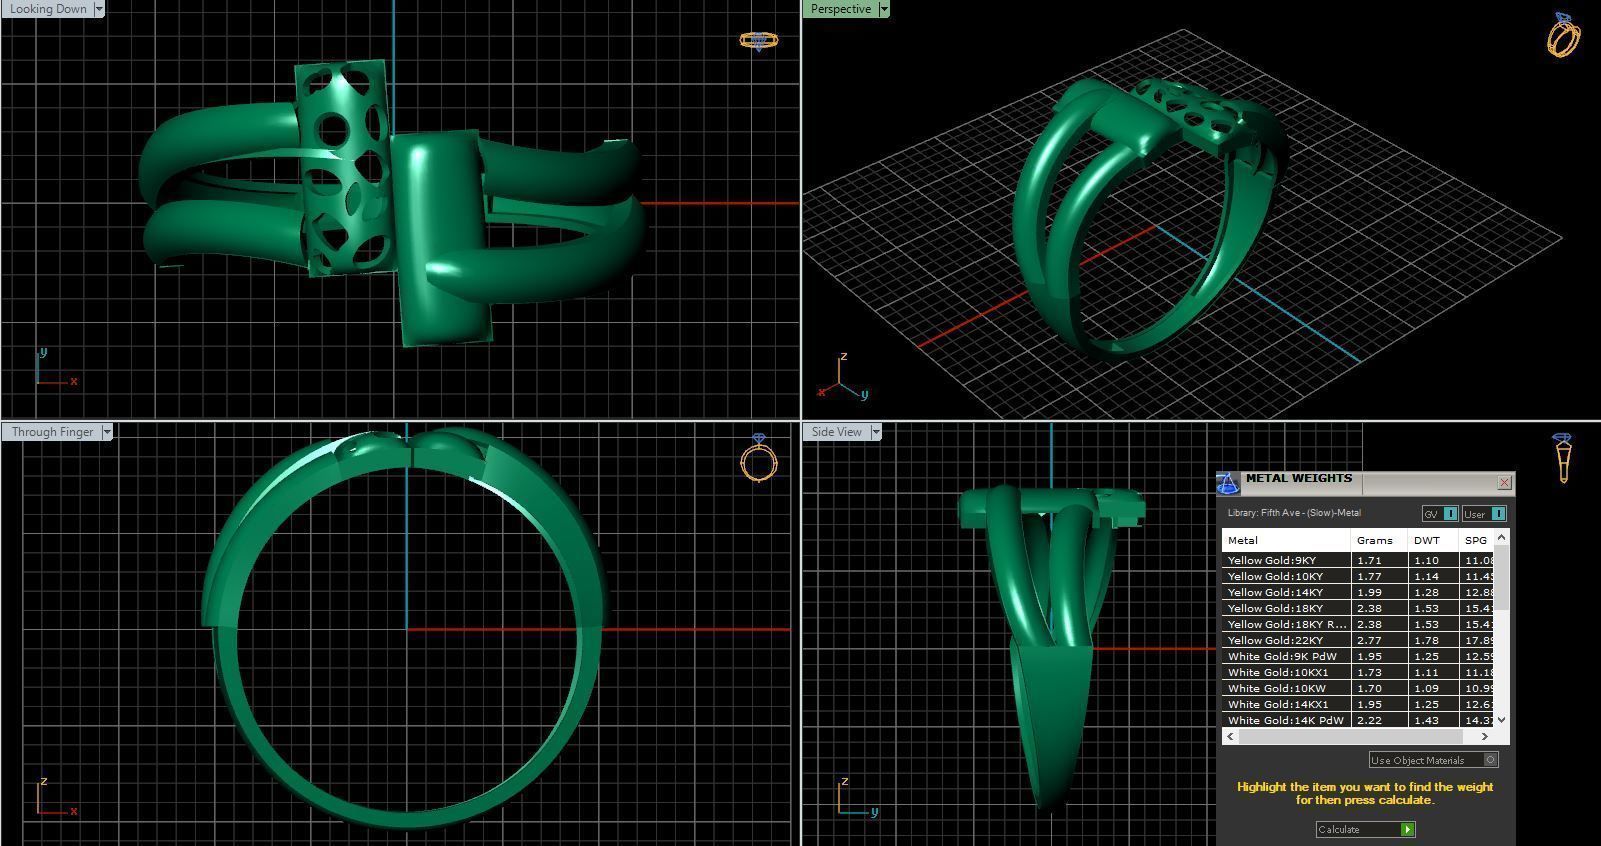
Task: Click the Through Finger ring view icon
Action: (759, 458)
